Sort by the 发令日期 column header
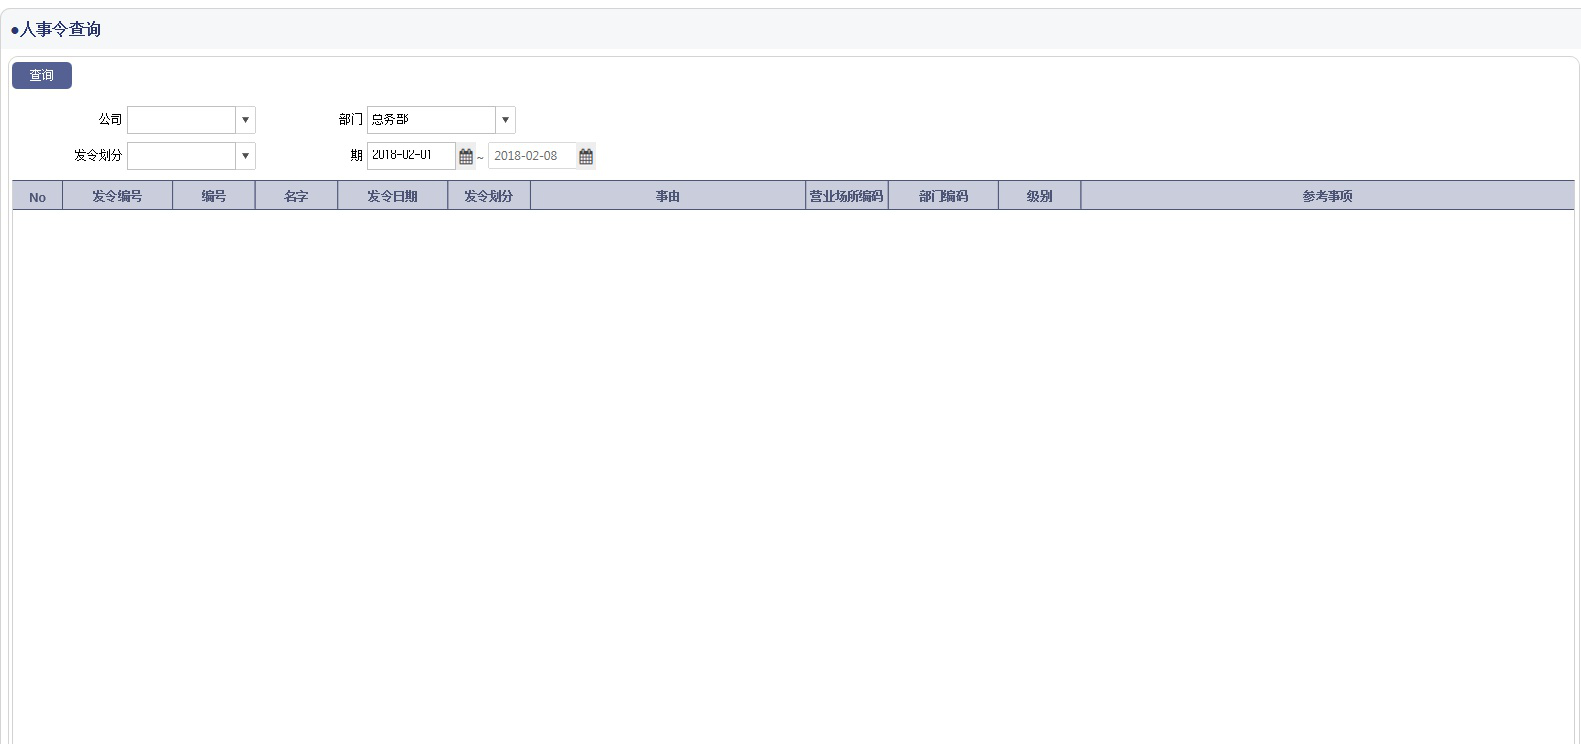Image resolution: width=1581 pixels, height=744 pixels. pos(392,197)
